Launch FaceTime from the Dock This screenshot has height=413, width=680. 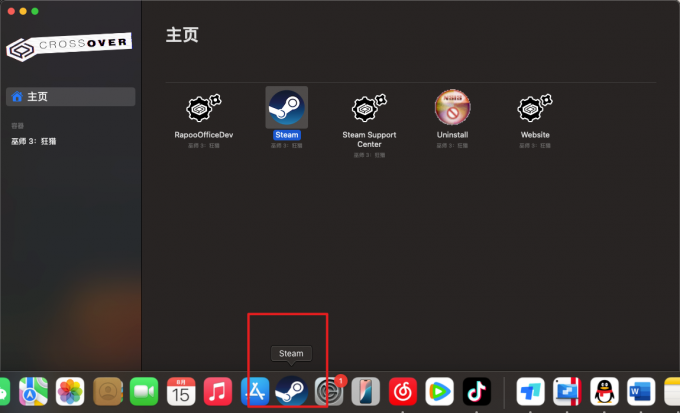click(144, 392)
